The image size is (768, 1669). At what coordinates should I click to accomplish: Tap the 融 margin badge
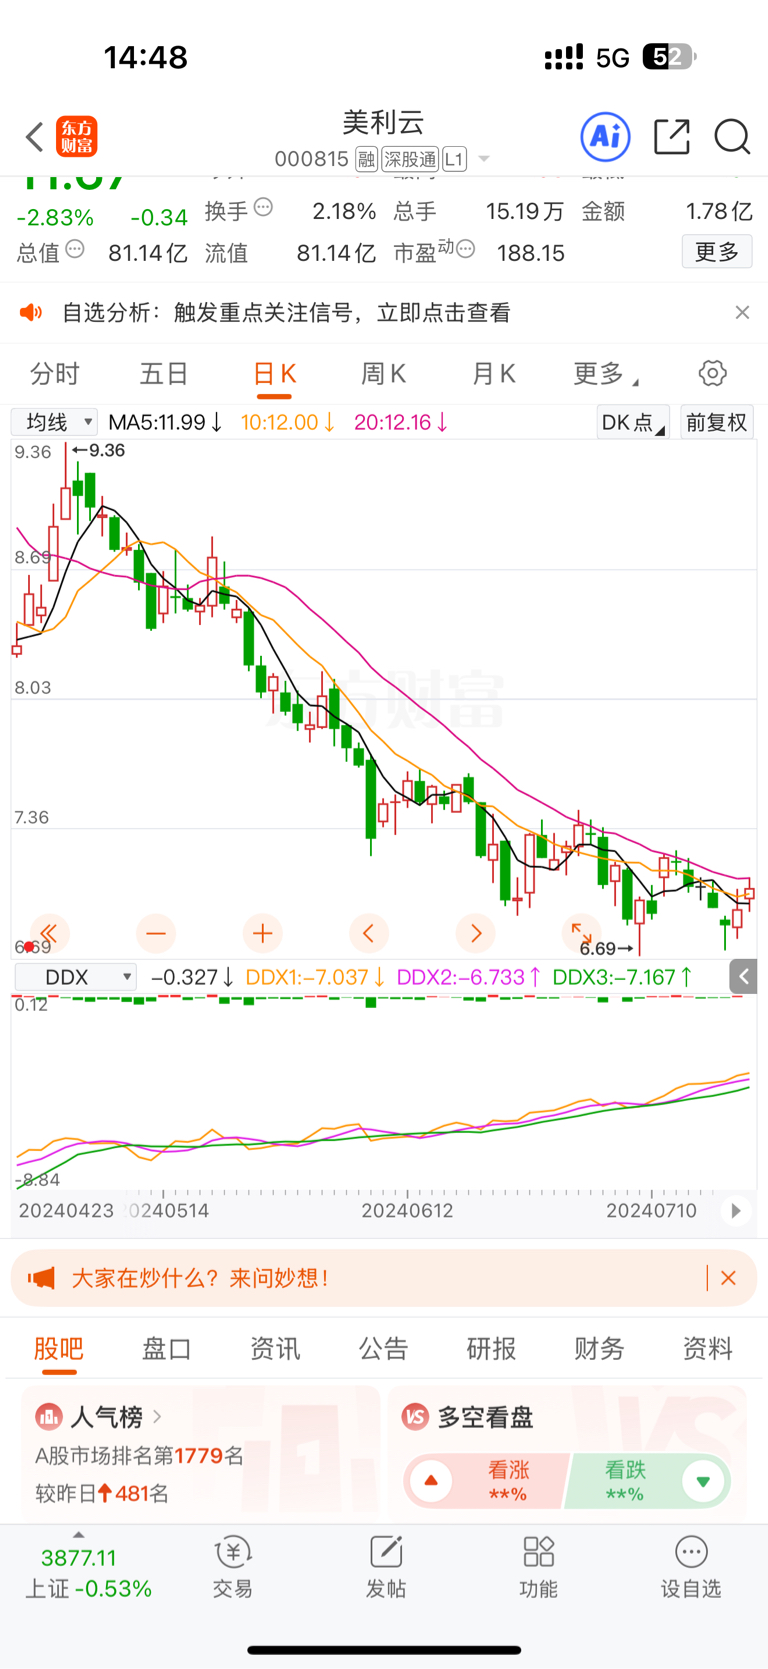point(366,159)
